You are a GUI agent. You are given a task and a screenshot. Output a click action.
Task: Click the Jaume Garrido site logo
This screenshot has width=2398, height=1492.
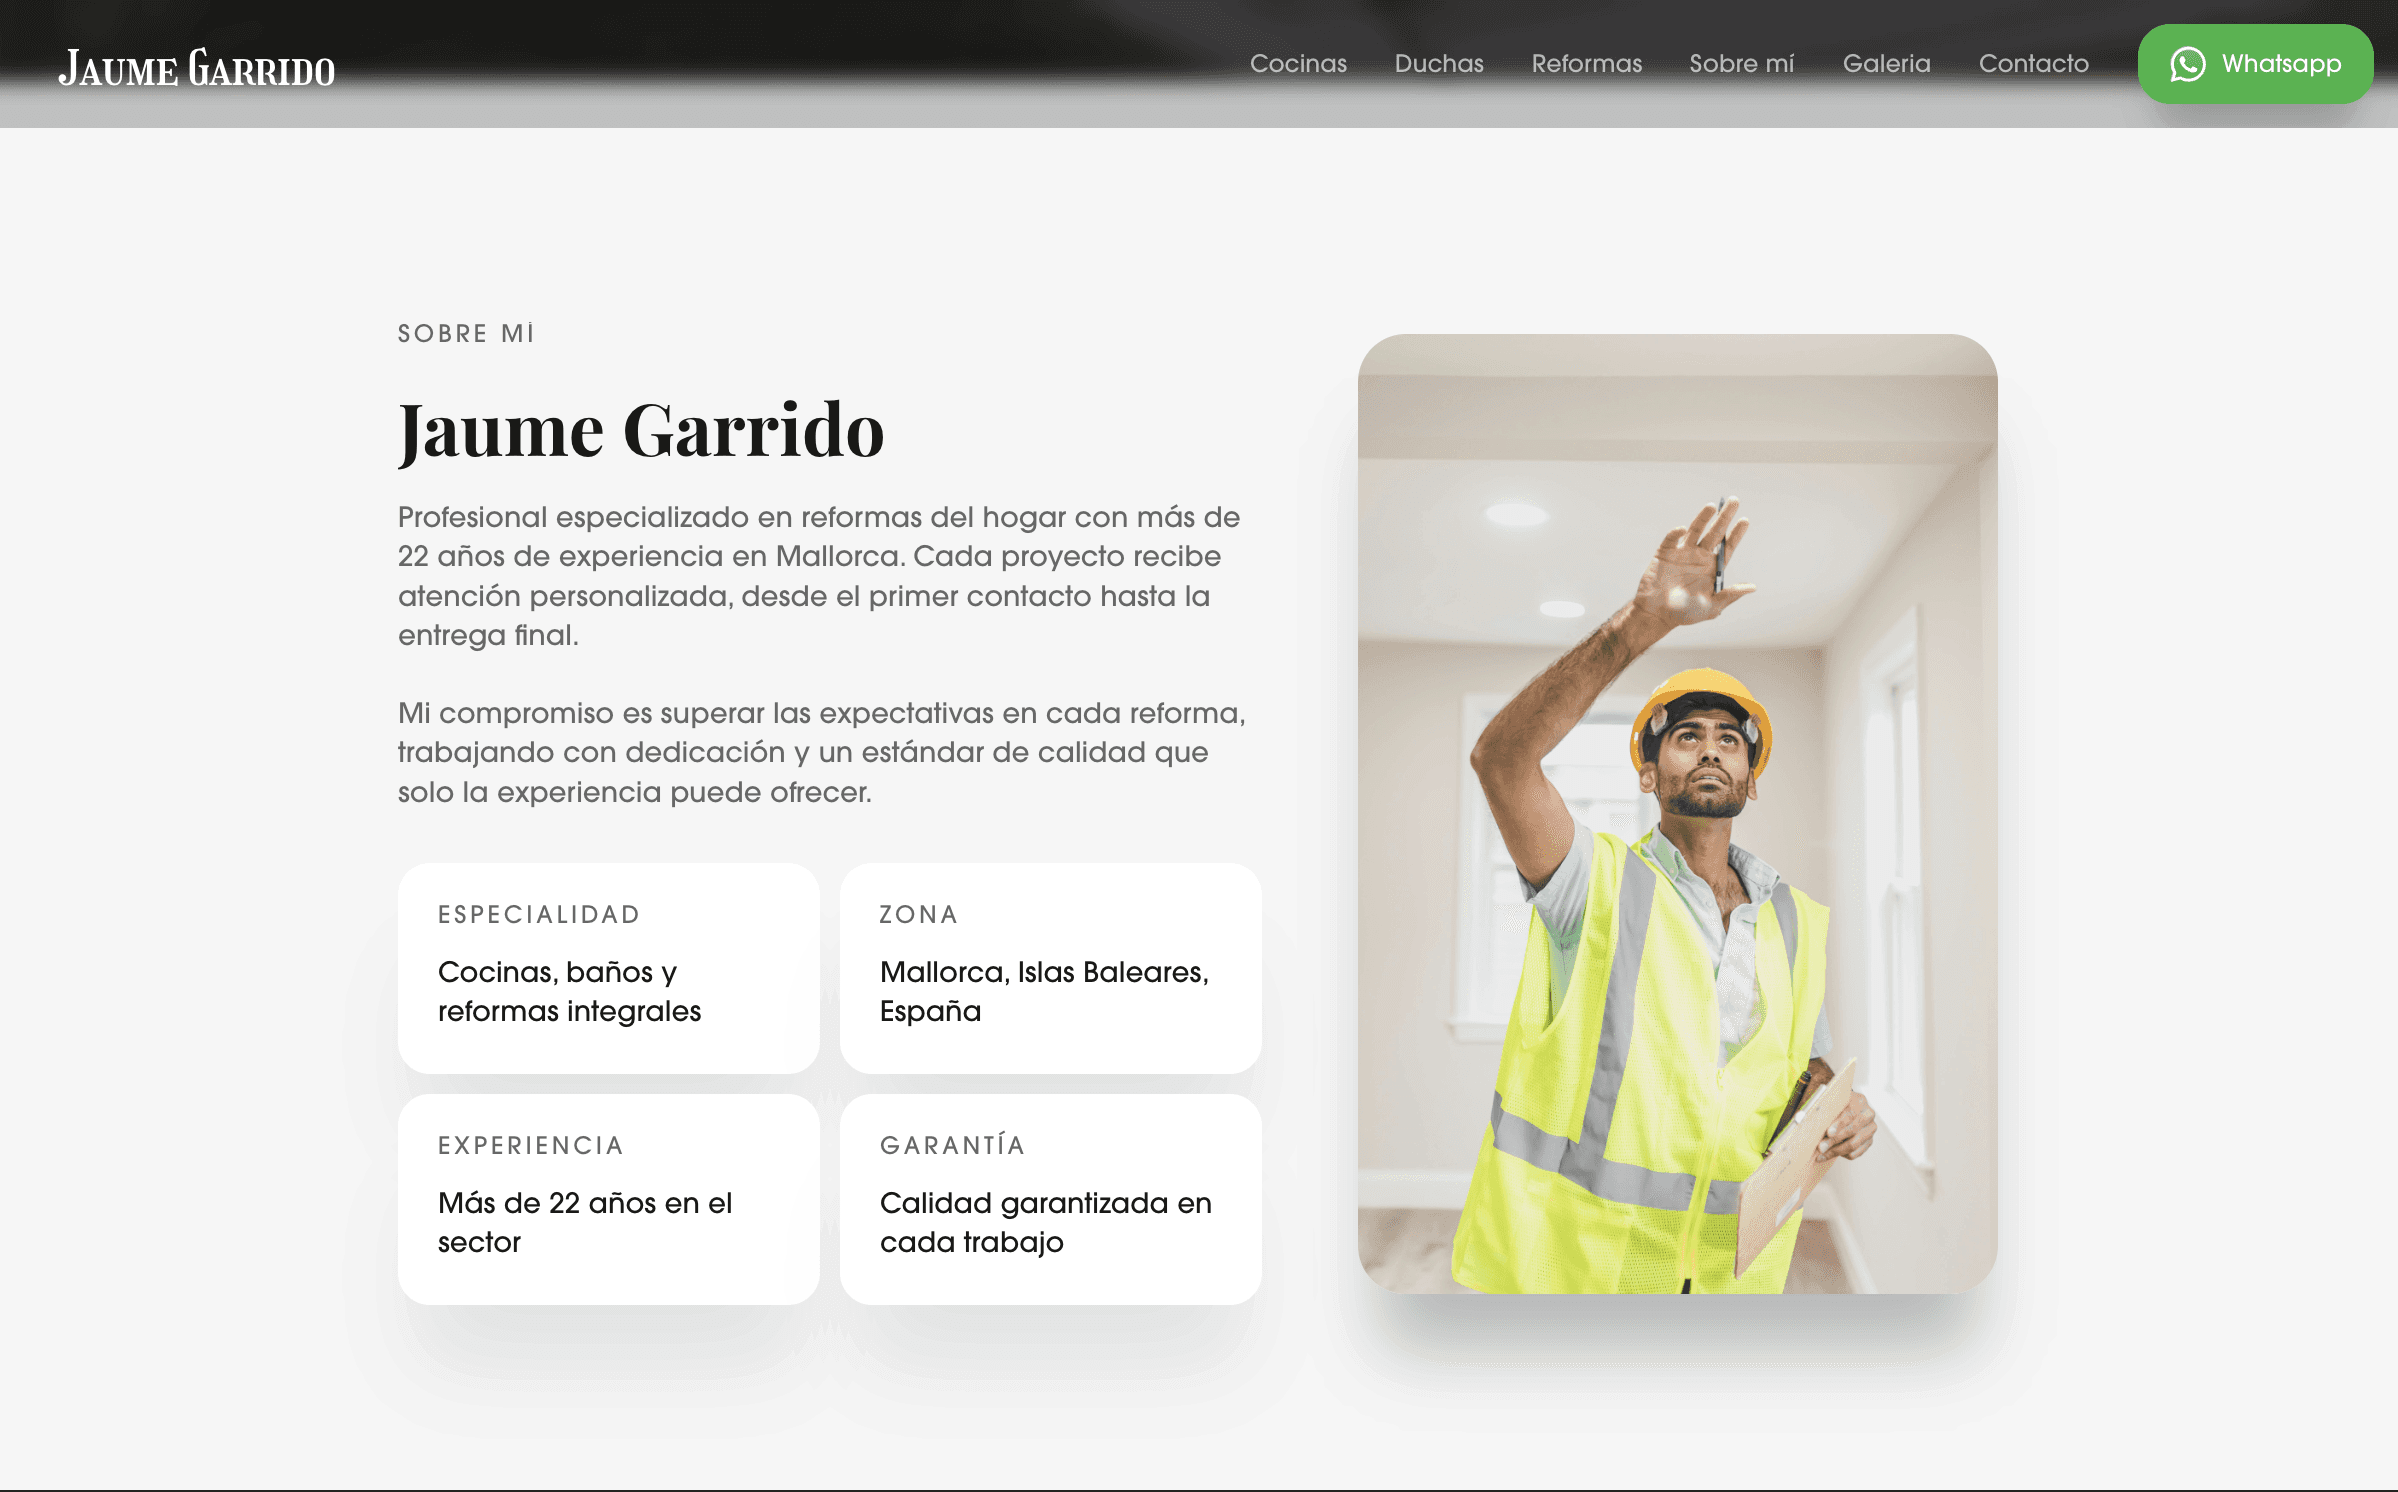click(197, 69)
